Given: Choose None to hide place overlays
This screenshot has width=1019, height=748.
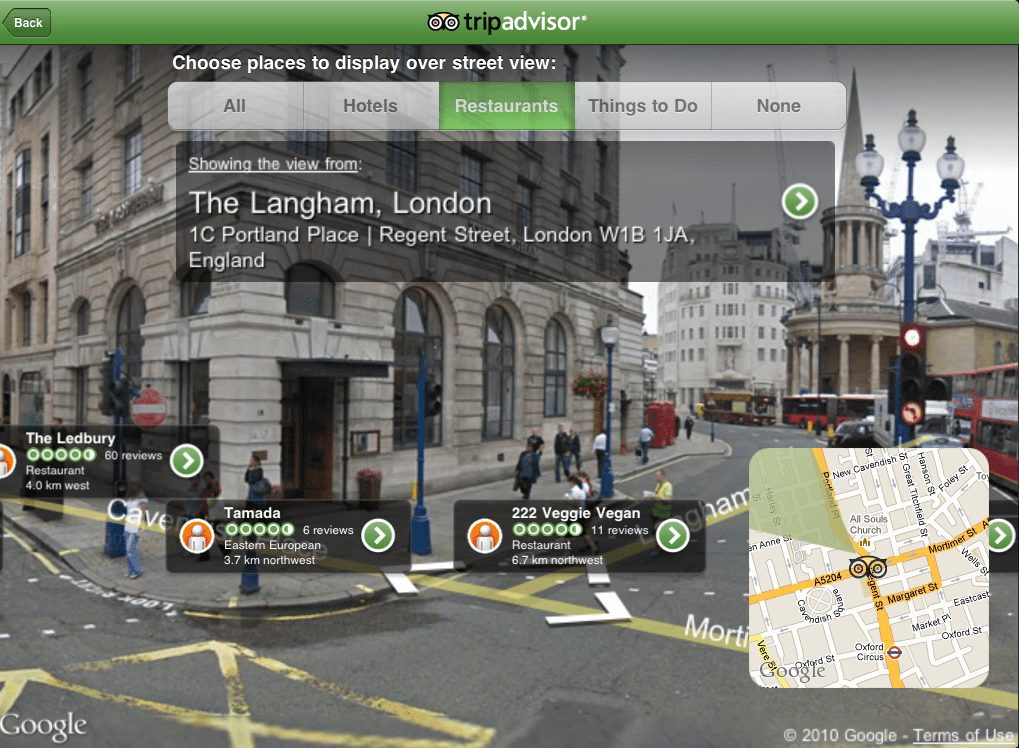Looking at the screenshot, I should tap(779, 106).
